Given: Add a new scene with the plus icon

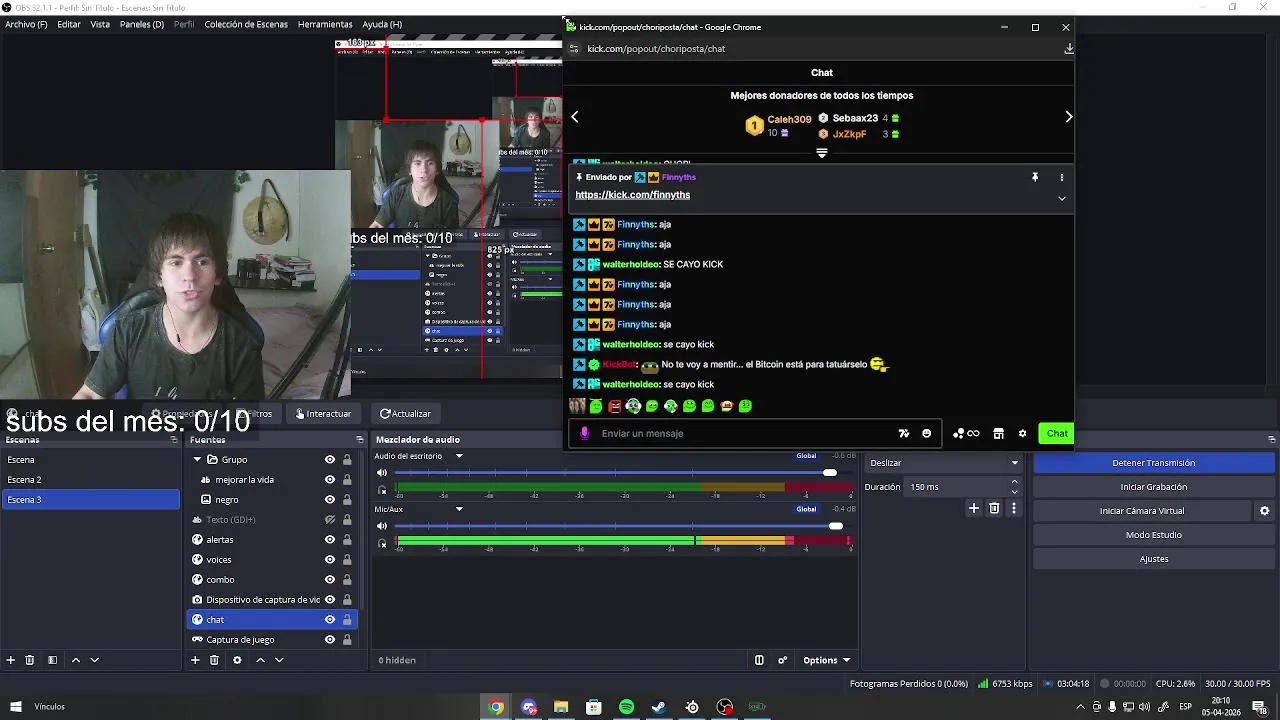Looking at the screenshot, I should tap(11, 660).
